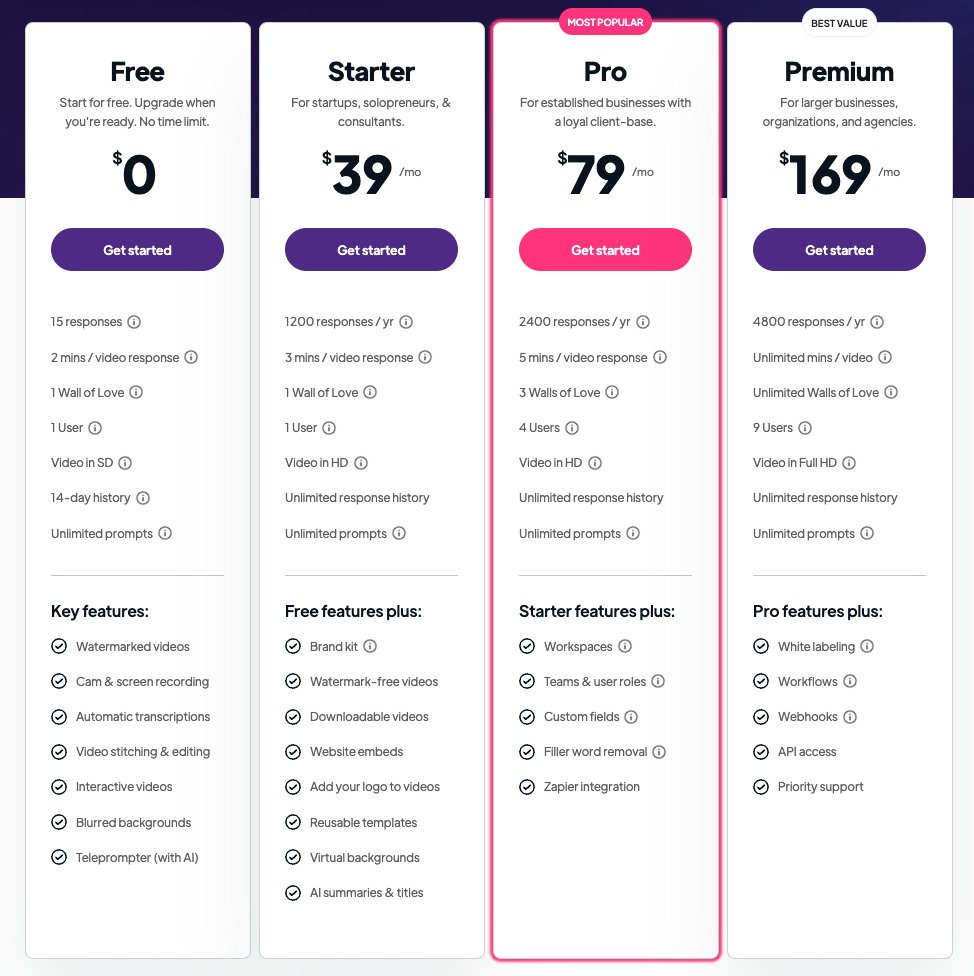
Task: Click Get started for Starter plan
Action: (371, 250)
